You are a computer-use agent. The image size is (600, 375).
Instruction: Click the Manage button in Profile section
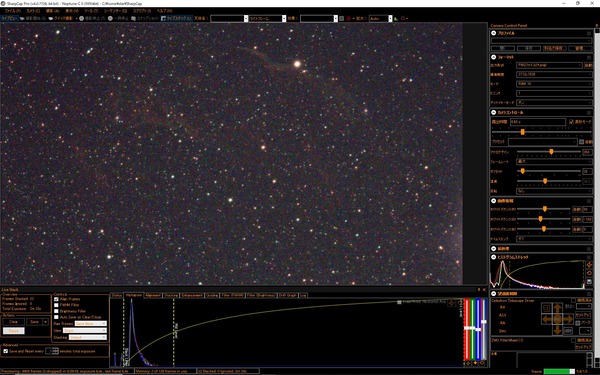point(579,49)
